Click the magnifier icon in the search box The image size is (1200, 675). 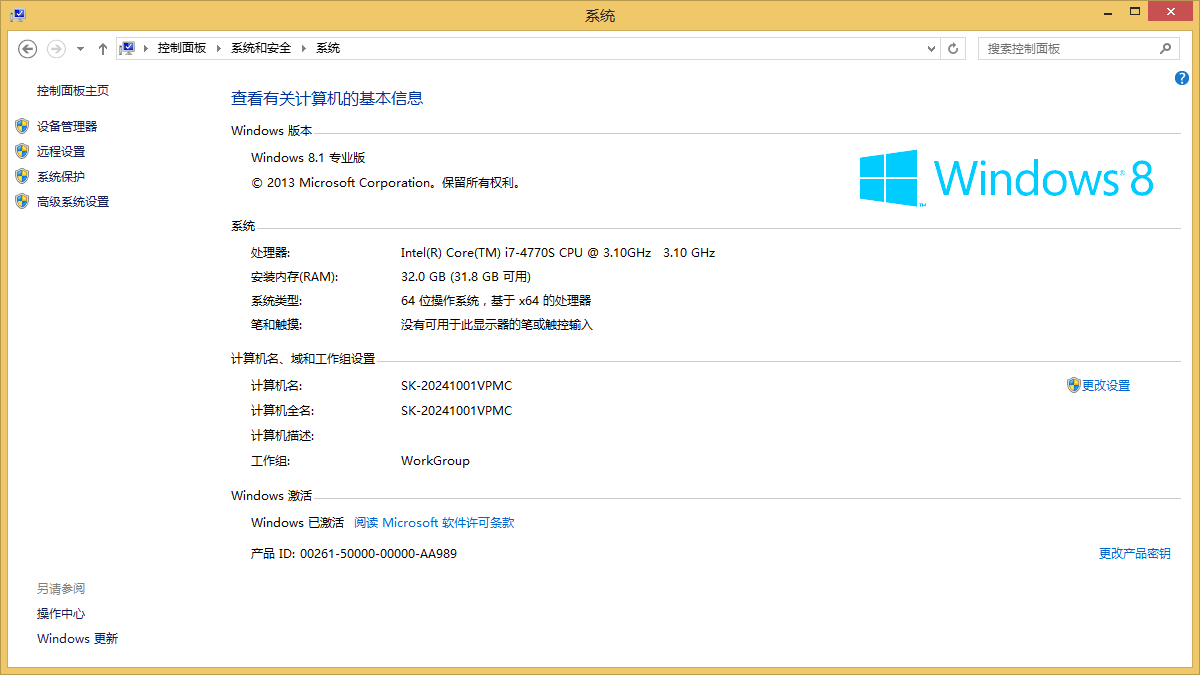(x=1165, y=48)
